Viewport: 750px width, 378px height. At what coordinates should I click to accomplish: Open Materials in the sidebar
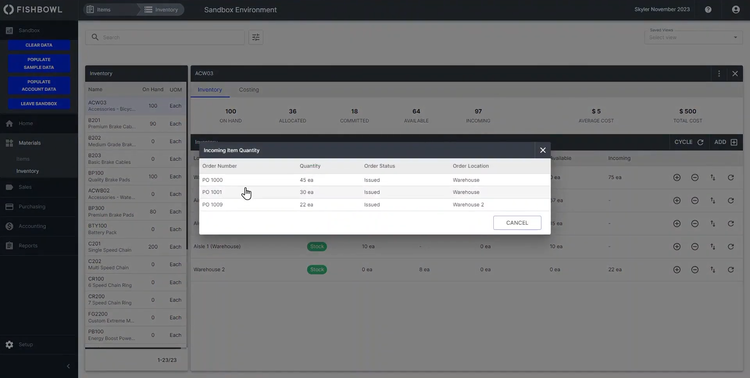tap(39, 143)
